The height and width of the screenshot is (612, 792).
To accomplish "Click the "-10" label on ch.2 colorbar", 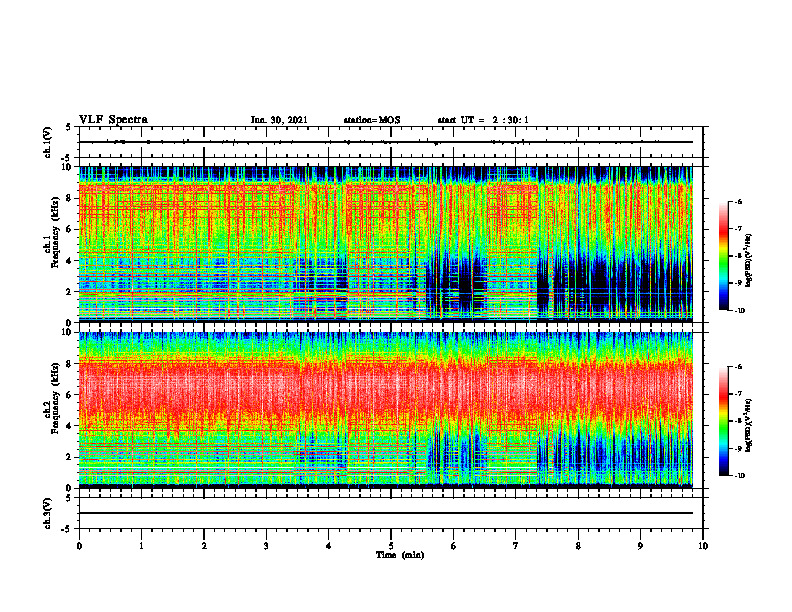I will (740, 475).
